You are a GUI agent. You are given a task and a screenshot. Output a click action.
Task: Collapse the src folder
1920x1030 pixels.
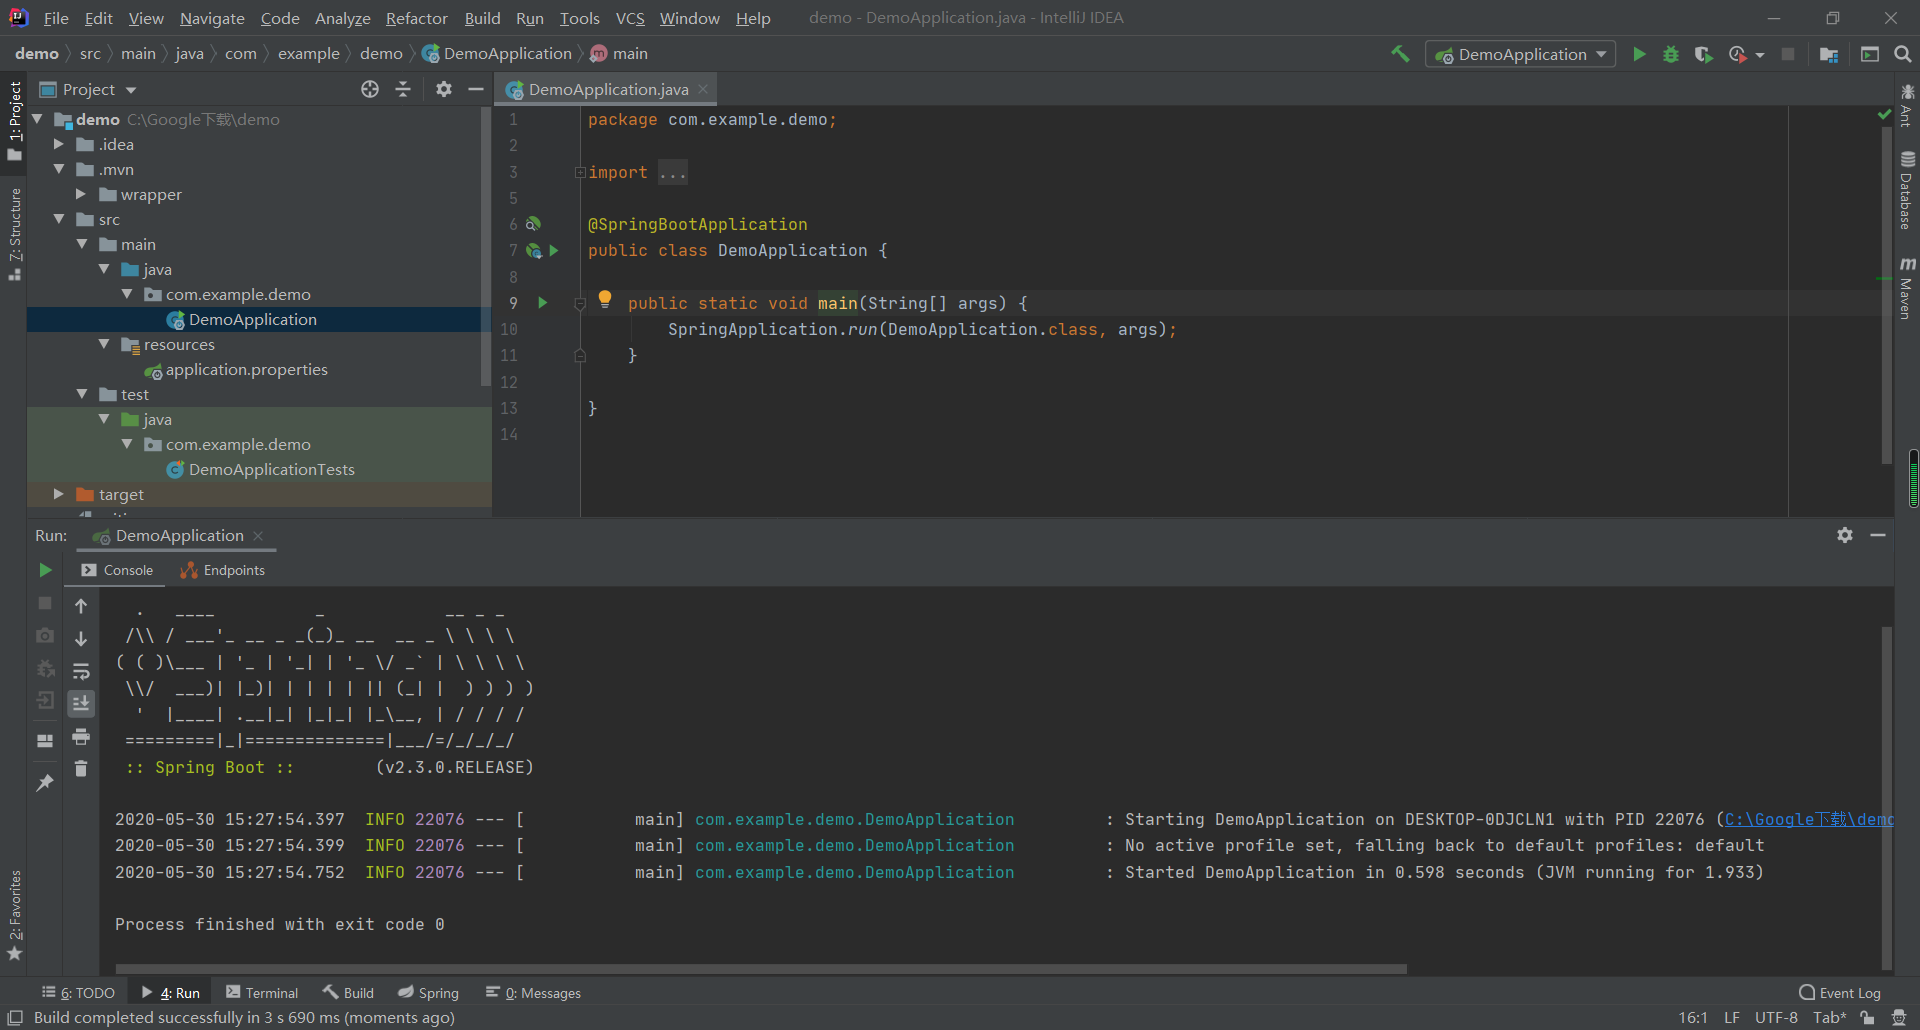point(59,219)
